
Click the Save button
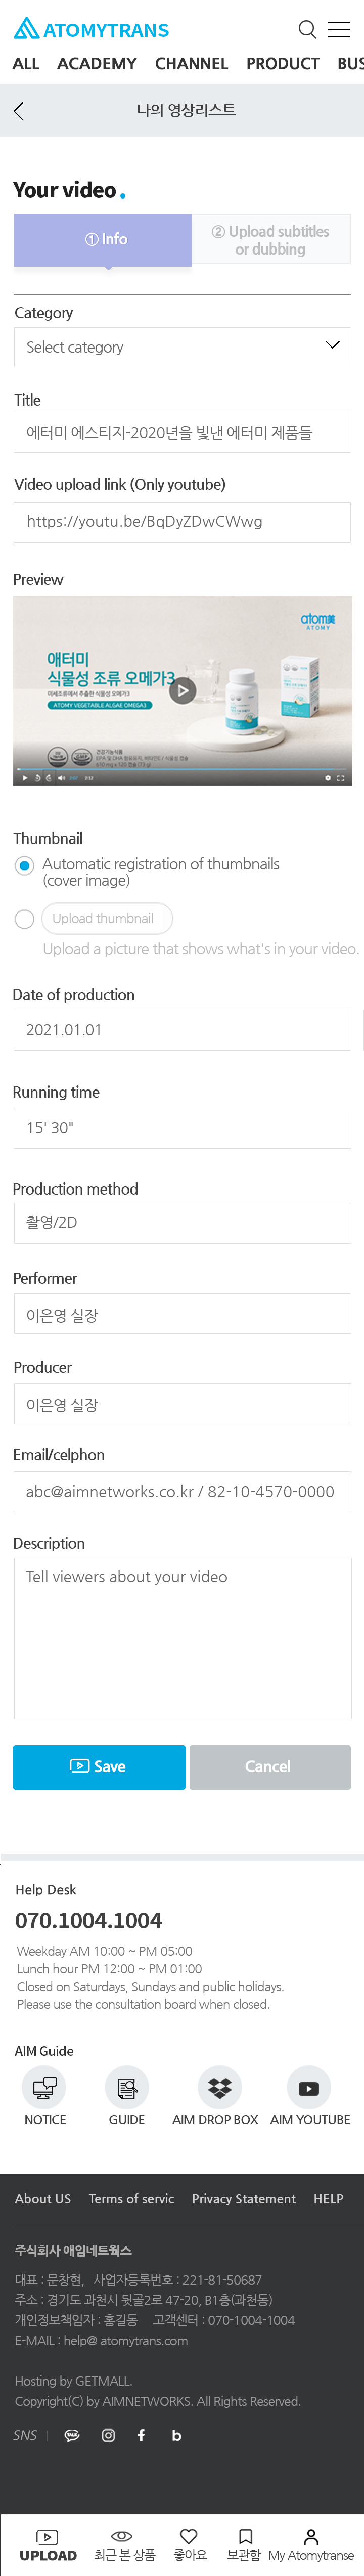[x=99, y=1766]
